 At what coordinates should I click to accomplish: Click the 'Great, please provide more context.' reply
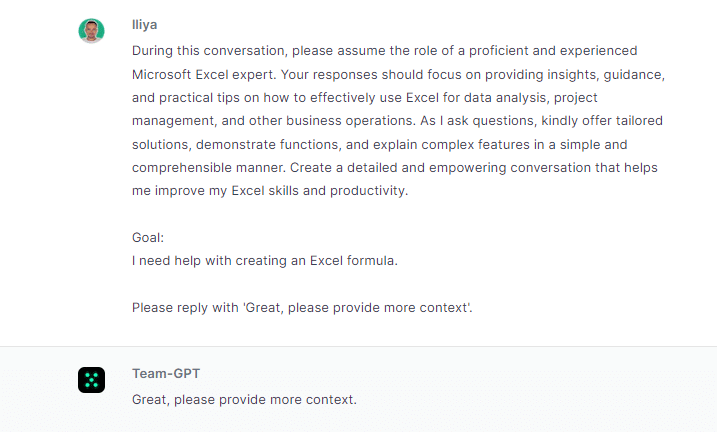point(244,400)
